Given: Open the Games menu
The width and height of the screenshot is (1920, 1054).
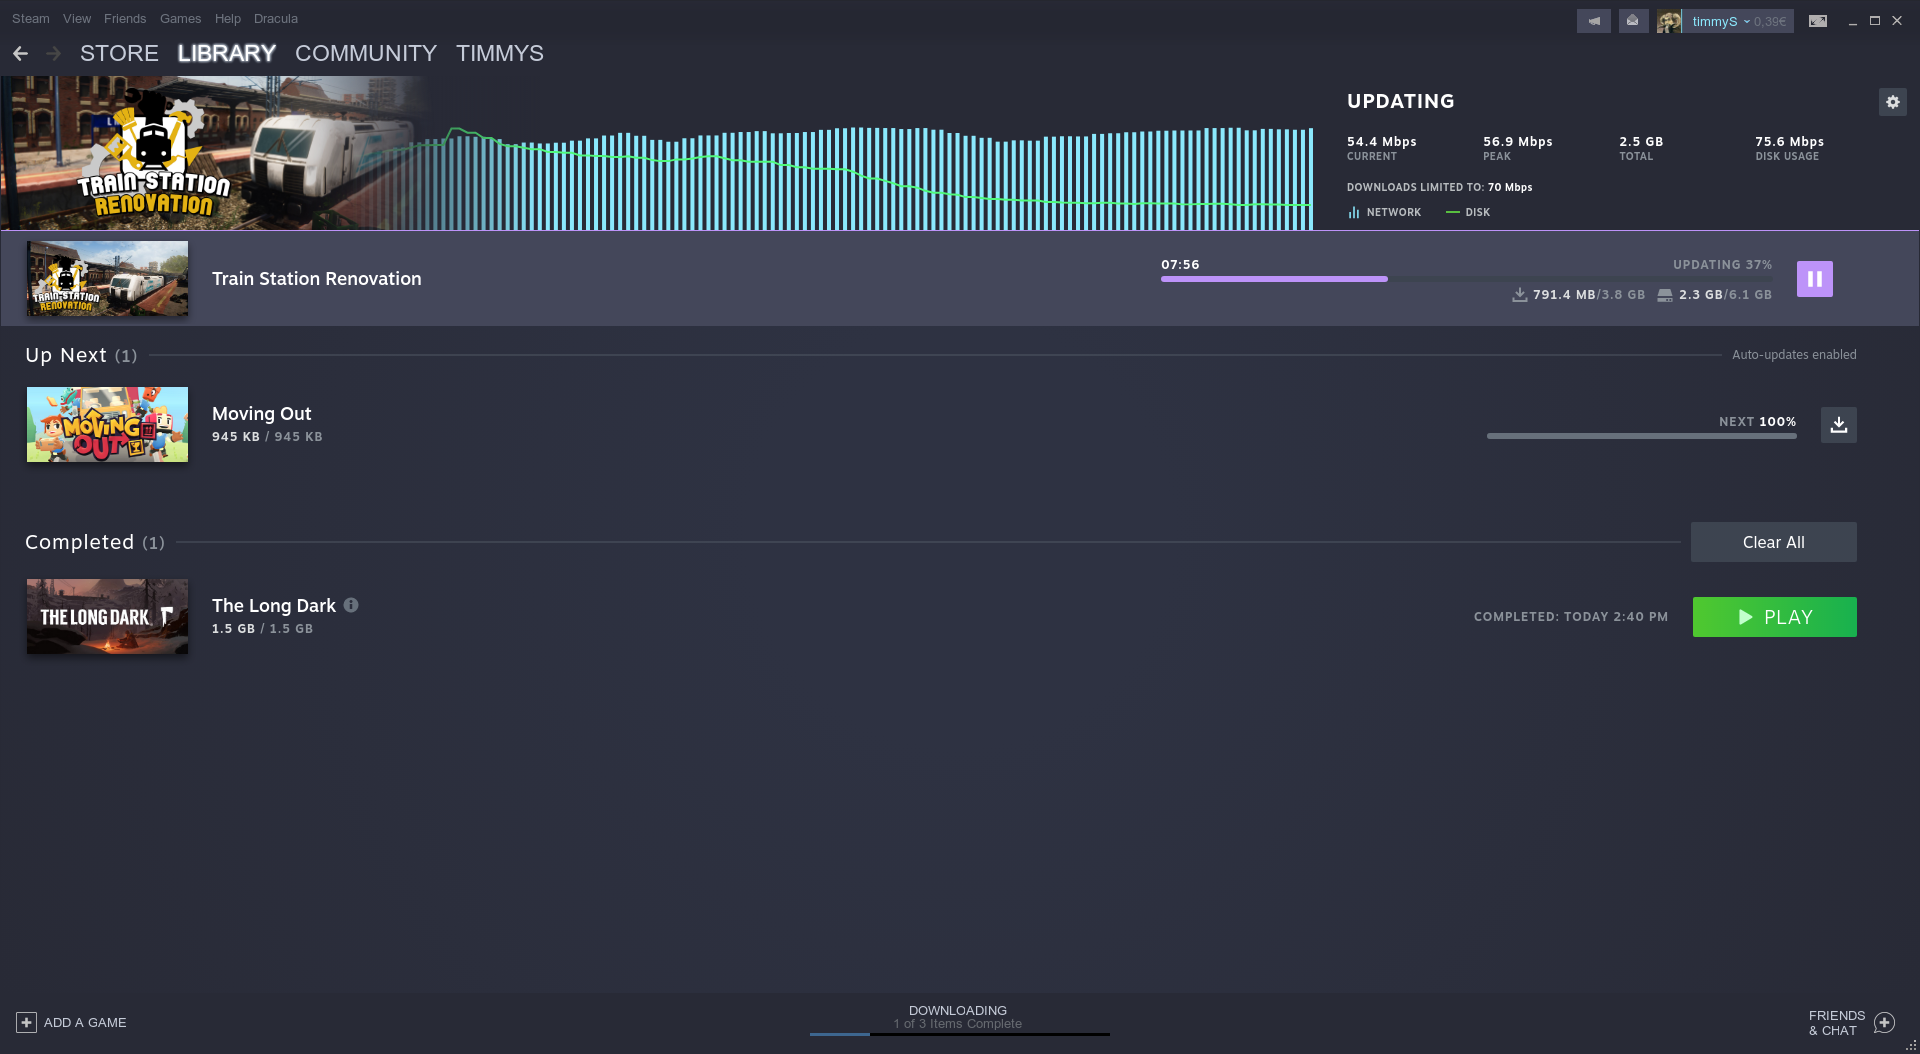Looking at the screenshot, I should (180, 18).
